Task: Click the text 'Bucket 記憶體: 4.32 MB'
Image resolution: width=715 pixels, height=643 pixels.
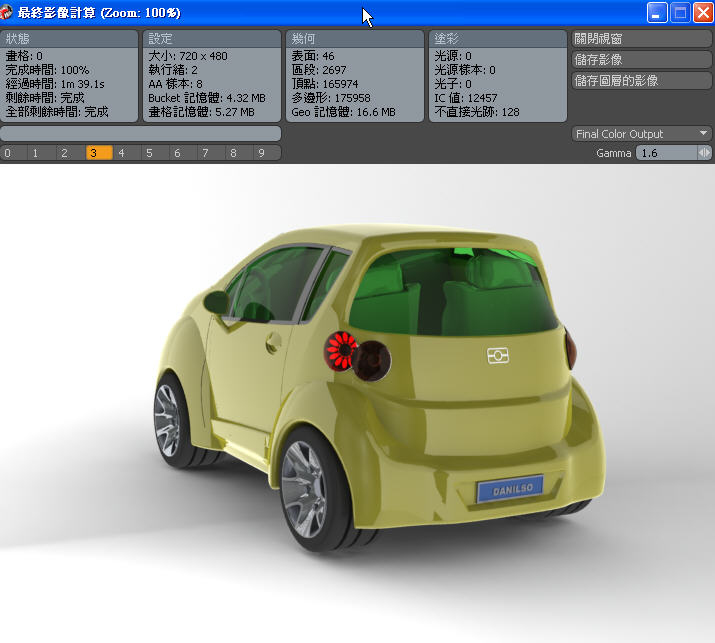Action: 207,98
